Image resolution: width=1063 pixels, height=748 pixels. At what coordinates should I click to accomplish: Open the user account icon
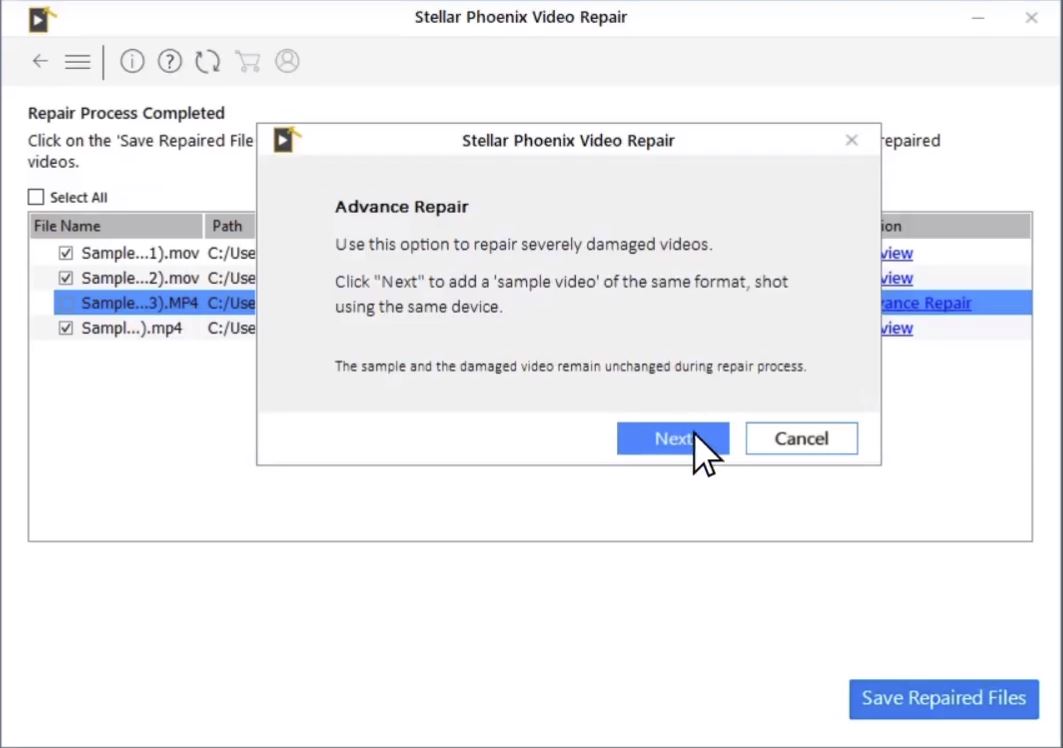[287, 62]
